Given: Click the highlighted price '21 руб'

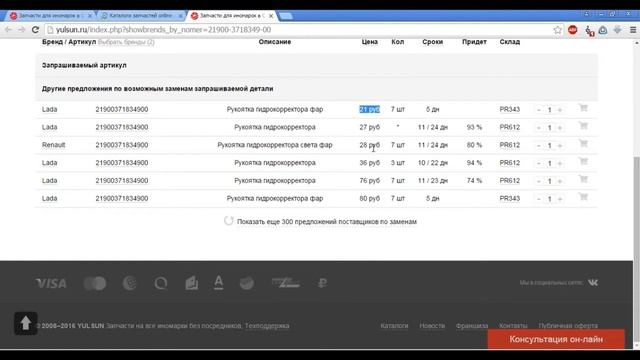Looking at the screenshot, I should point(369,109).
